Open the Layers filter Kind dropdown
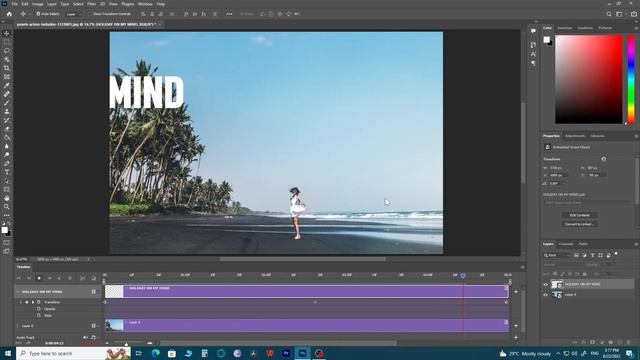640x360 pixels. coord(557,256)
